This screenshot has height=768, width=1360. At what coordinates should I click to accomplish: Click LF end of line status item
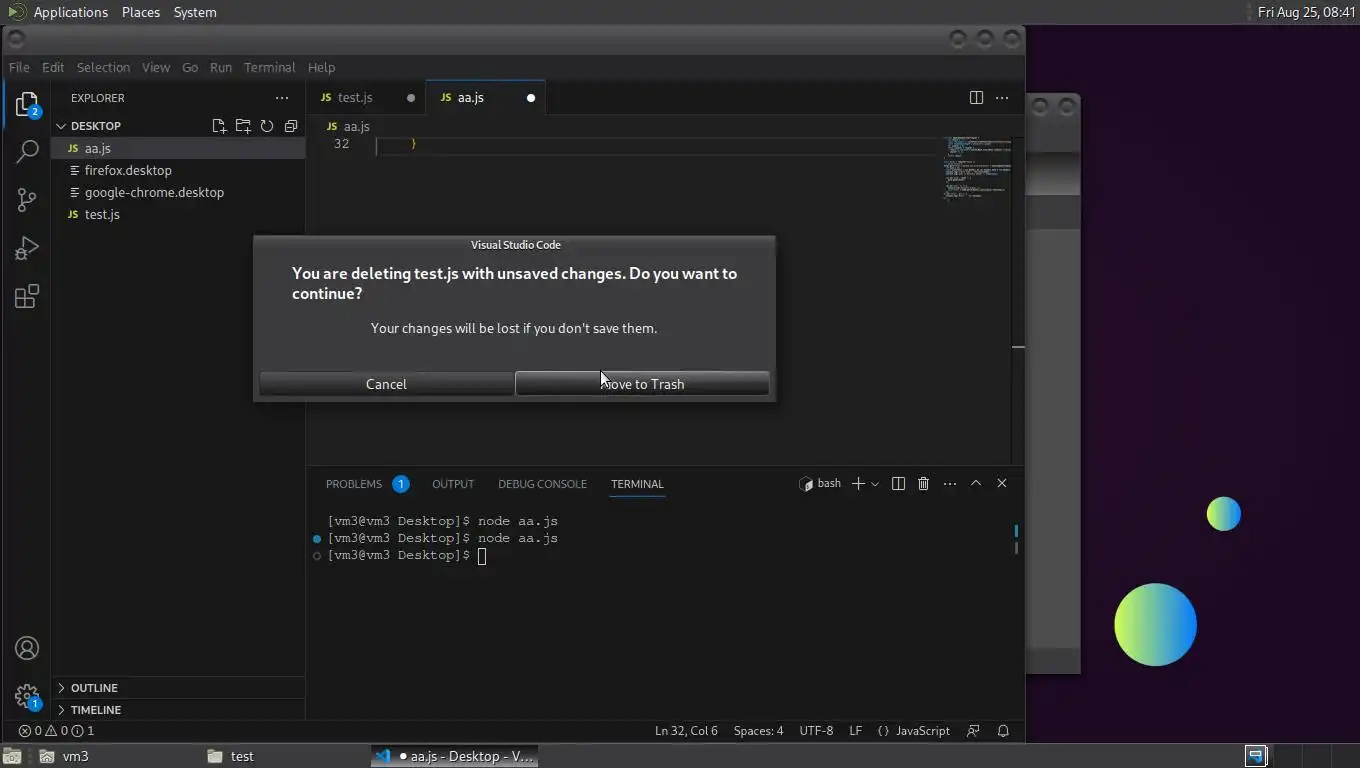point(855,731)
